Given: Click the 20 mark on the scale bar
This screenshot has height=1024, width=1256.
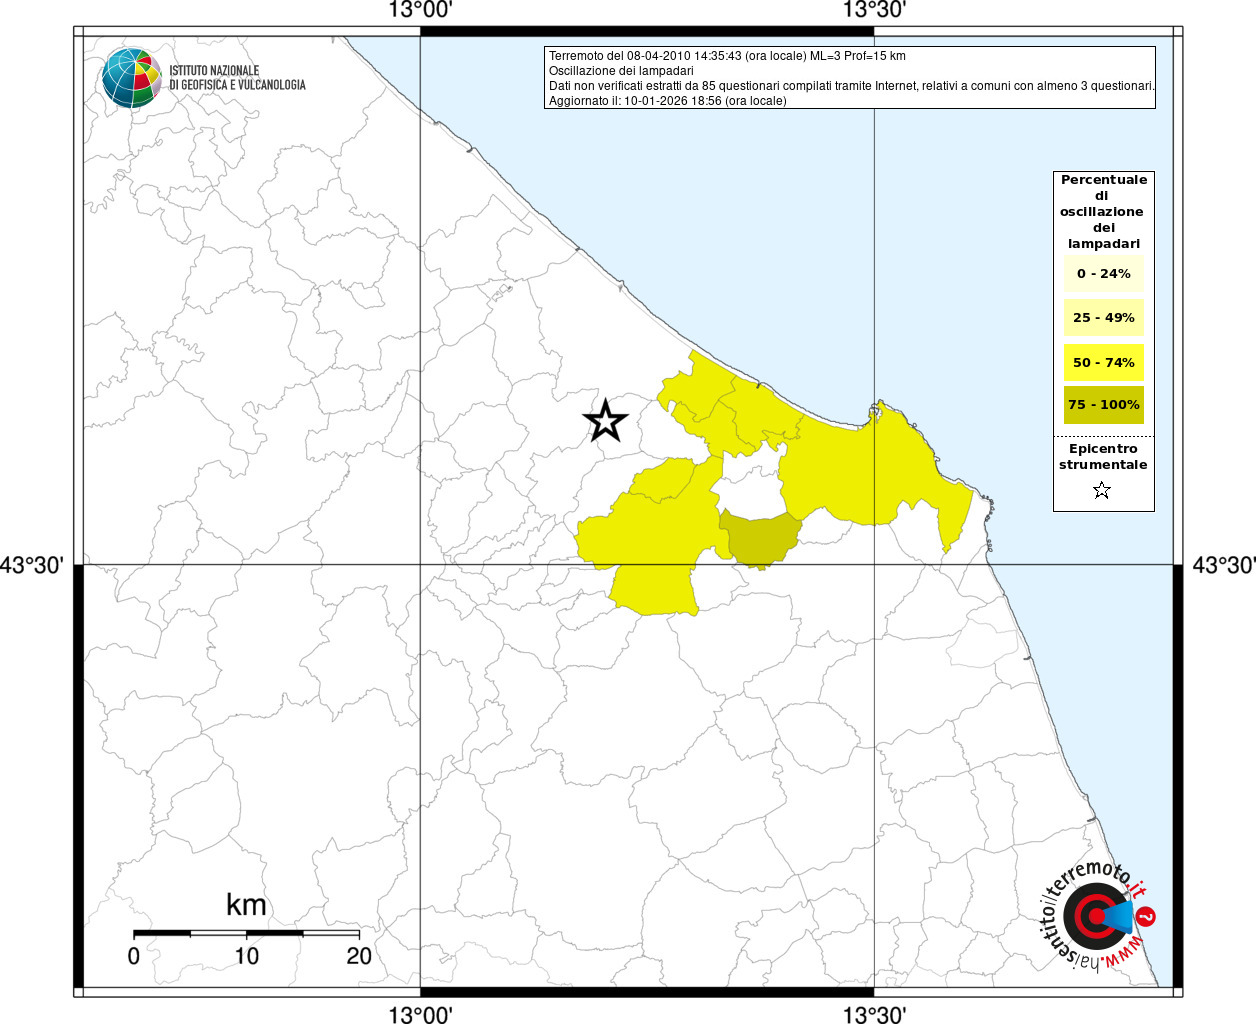Looking at the screenshot, I should [359, 956].
